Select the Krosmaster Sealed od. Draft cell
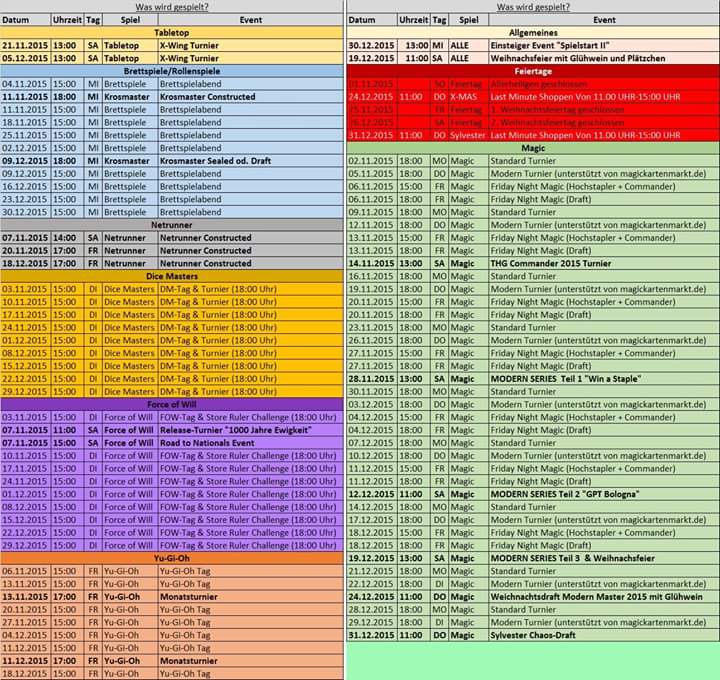This screenshot has width=720, height=680. coord(215,160)
